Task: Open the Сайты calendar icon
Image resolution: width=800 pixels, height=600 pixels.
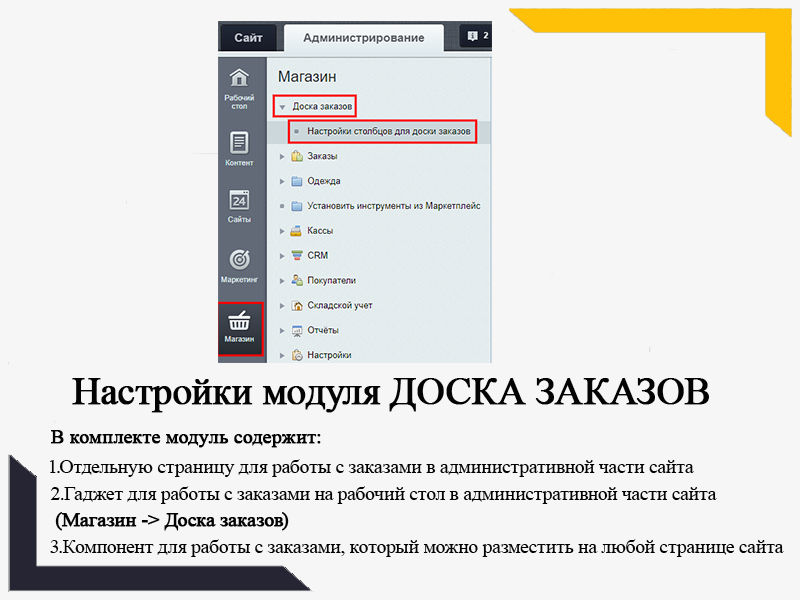Action: coord(239,200)
